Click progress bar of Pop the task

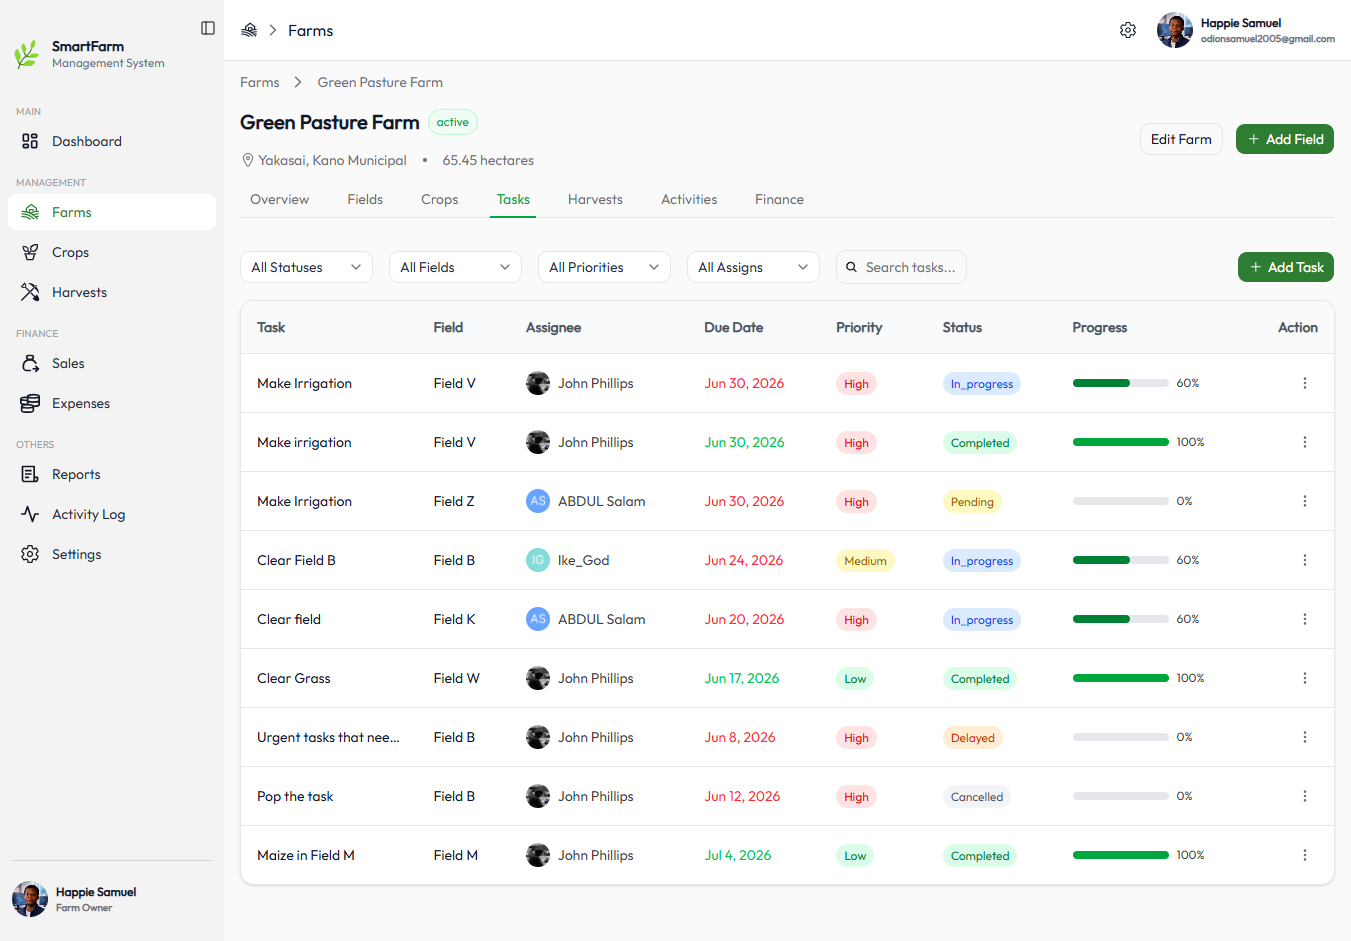(1120, 796)
